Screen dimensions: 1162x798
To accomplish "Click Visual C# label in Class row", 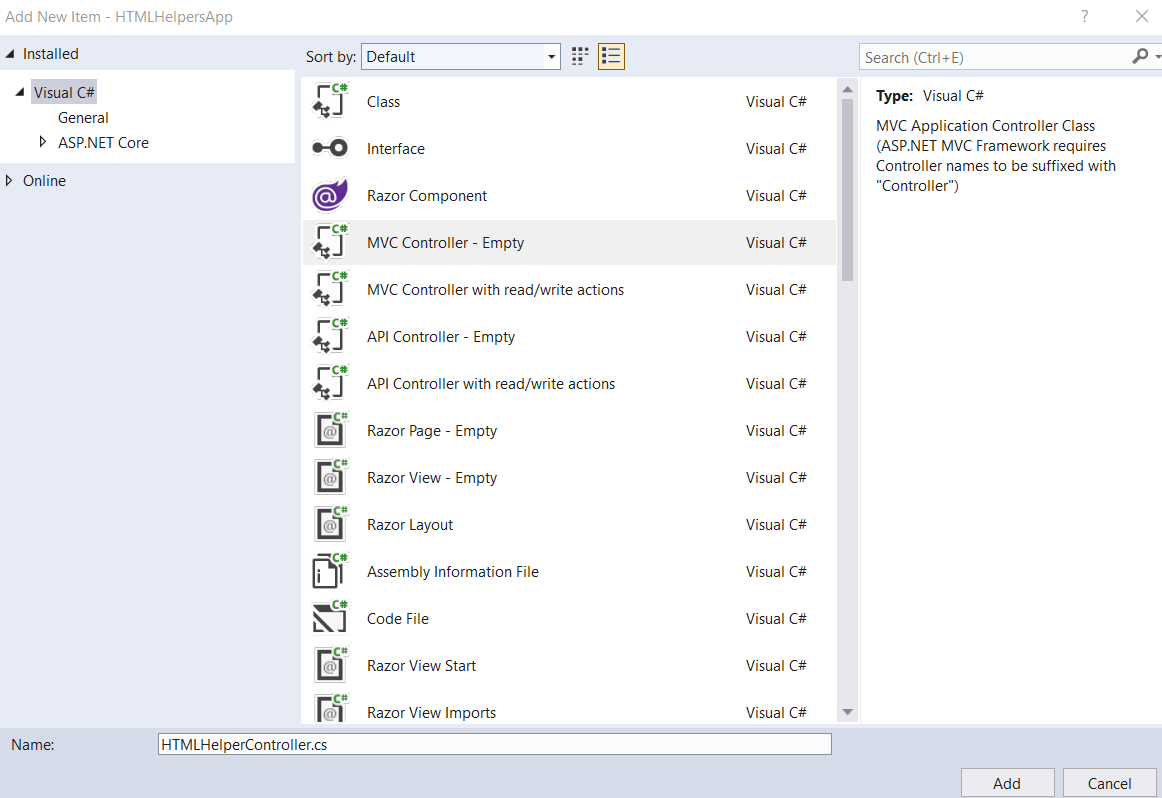I will [776, 102].
